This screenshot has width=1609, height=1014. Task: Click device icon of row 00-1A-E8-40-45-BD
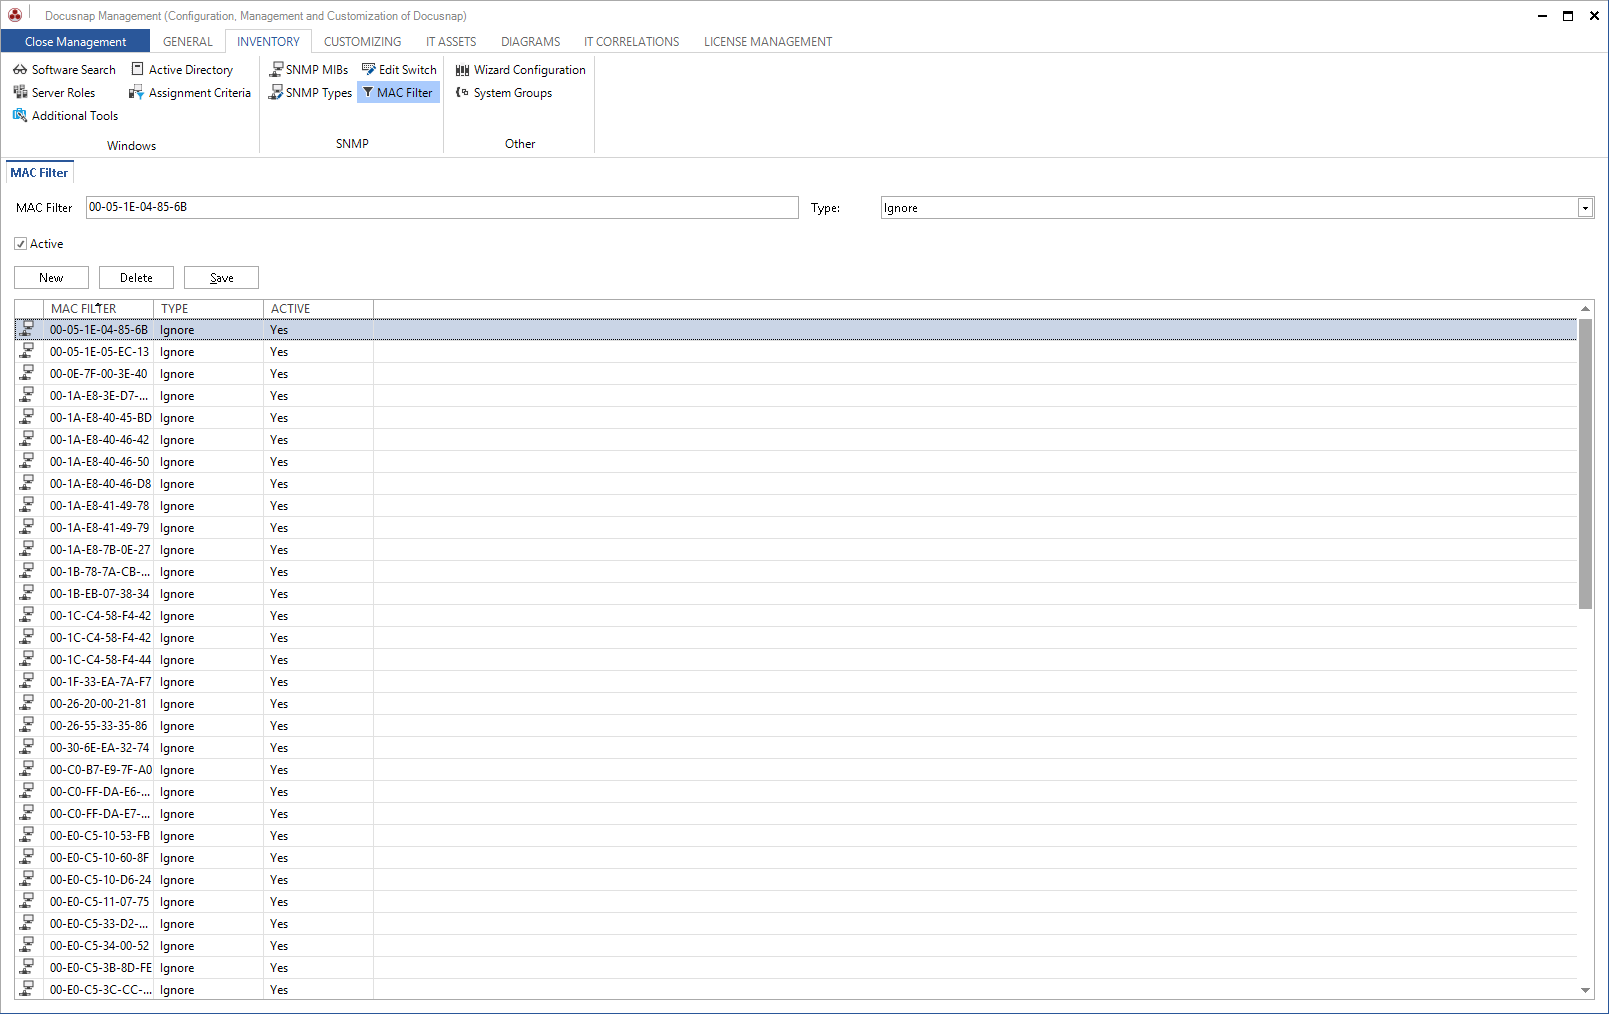pyautogui.click(x=28, y=417)
